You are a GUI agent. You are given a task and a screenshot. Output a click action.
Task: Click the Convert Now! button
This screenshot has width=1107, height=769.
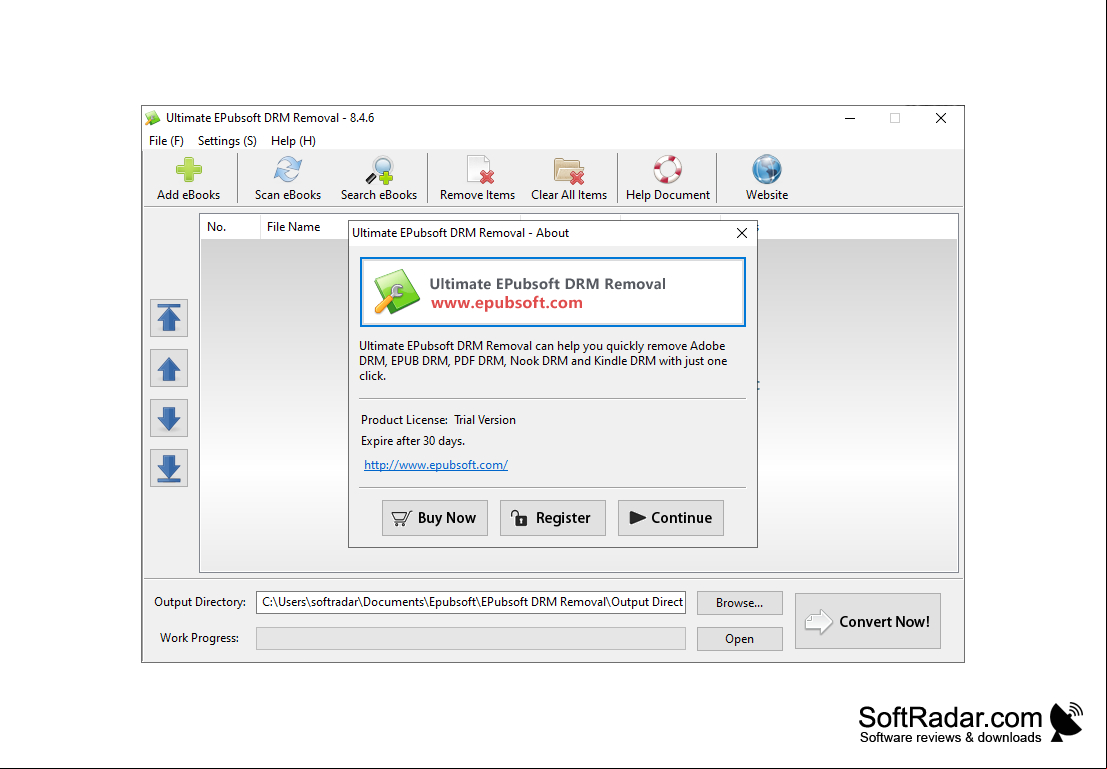tap(868, 621)
